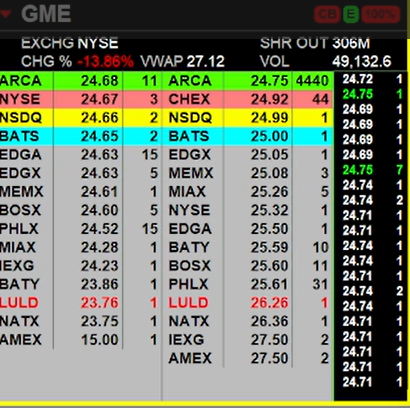
Task: Select MEMX ask row at 25.08
Action: click(248, 173)
